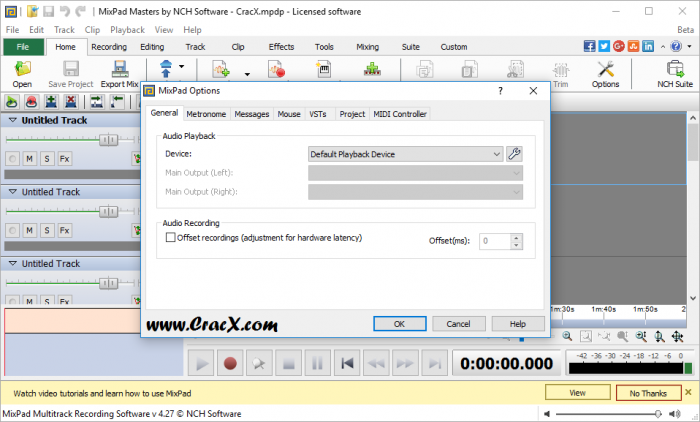
Task: Click the zoom-in magnifier icon
Action: (567, 336)
